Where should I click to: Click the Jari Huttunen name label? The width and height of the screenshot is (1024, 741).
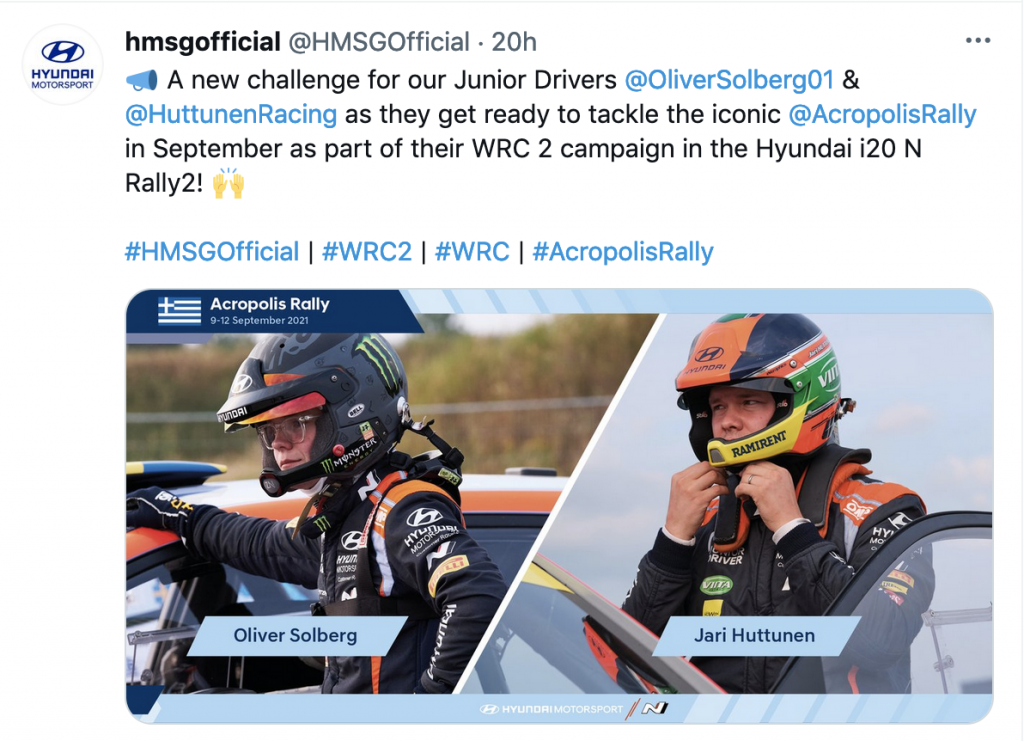[x=754, y=635]
